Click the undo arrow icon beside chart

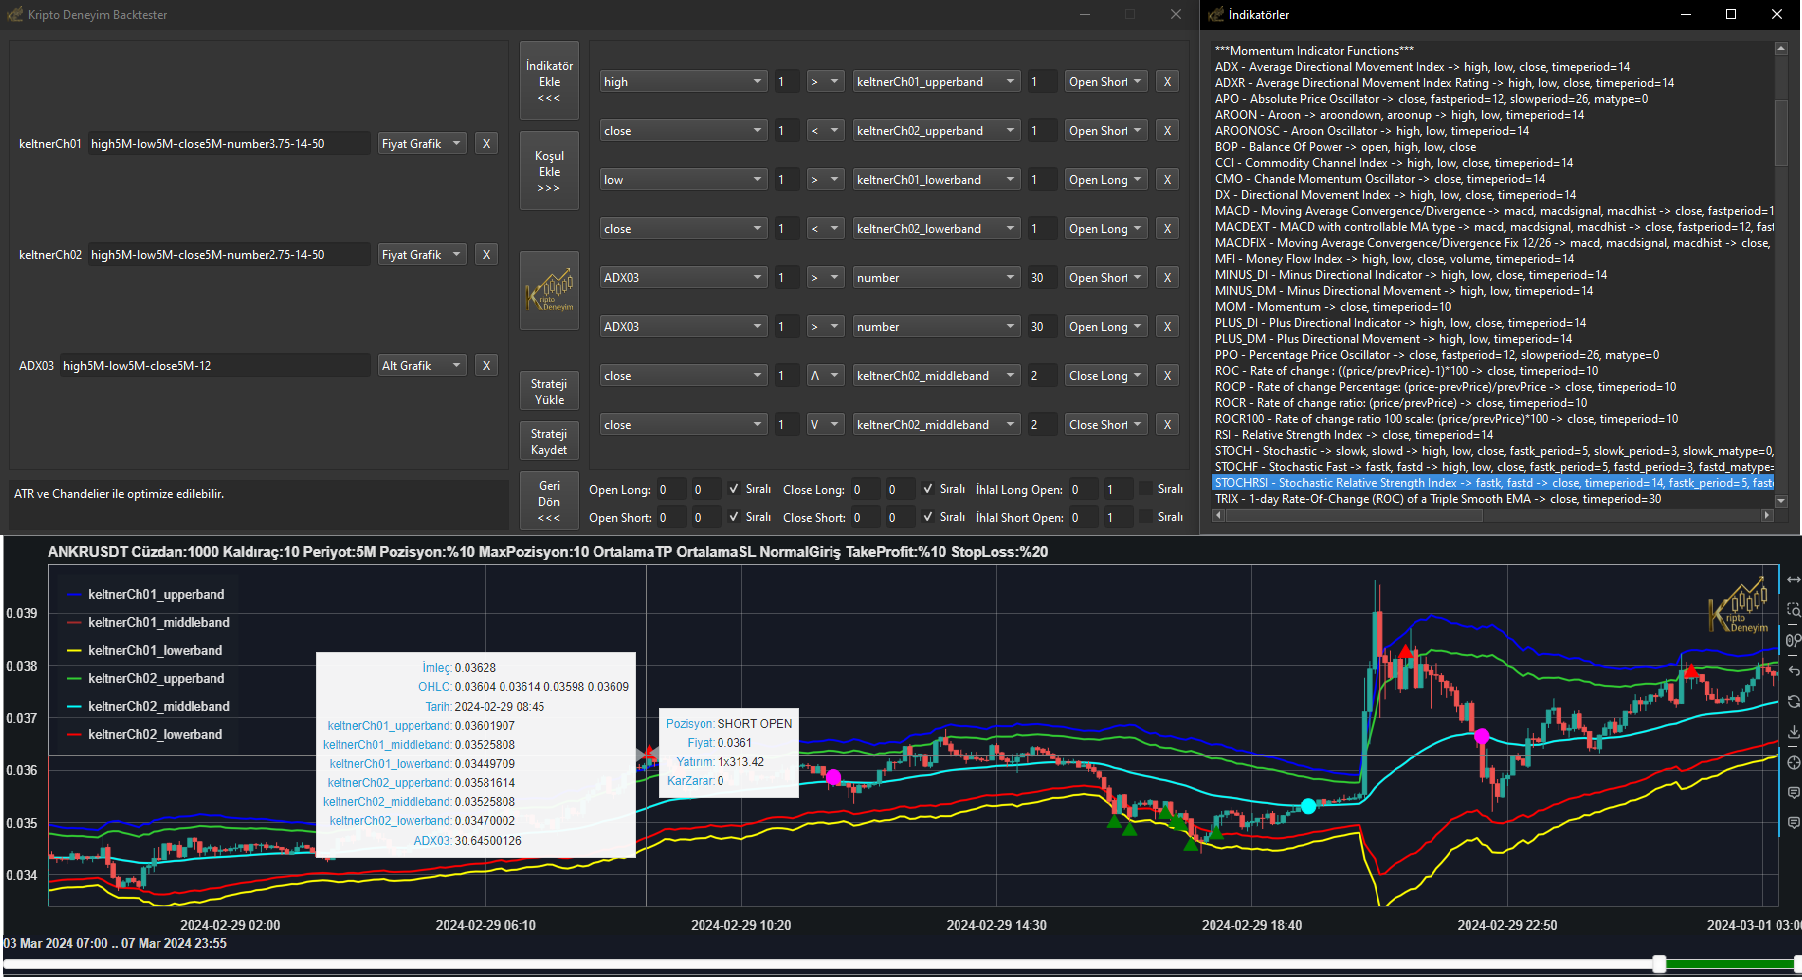(1793, 670)
